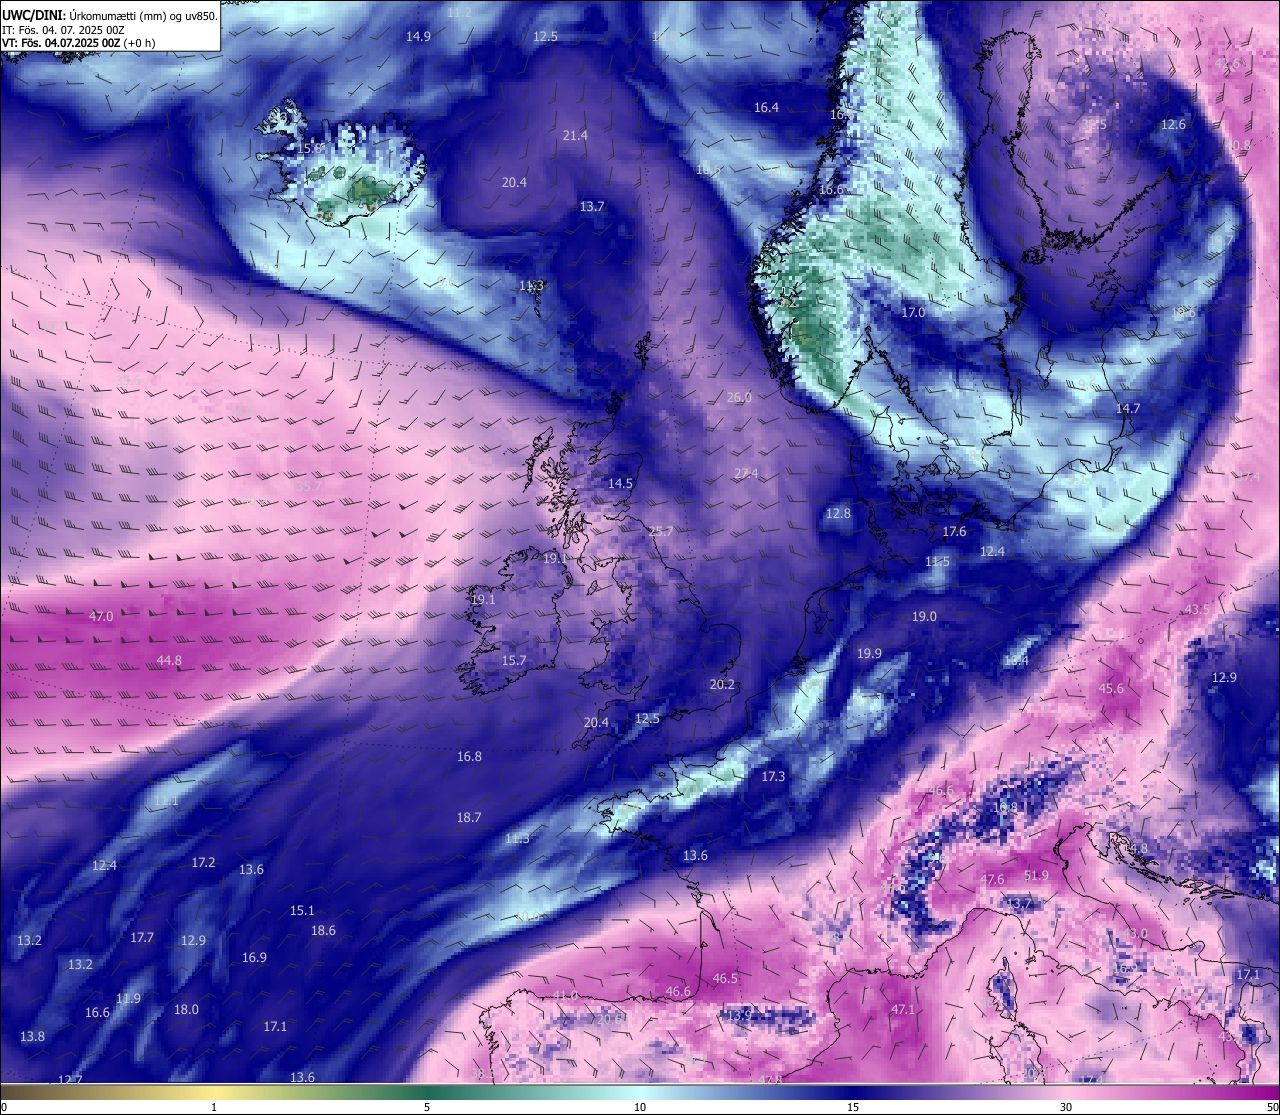Image resolution: width=1280 pixels, height=1115 pixels.
Task: Click the 17.7 value in the lower left
Action: click(x=142, y=938)
